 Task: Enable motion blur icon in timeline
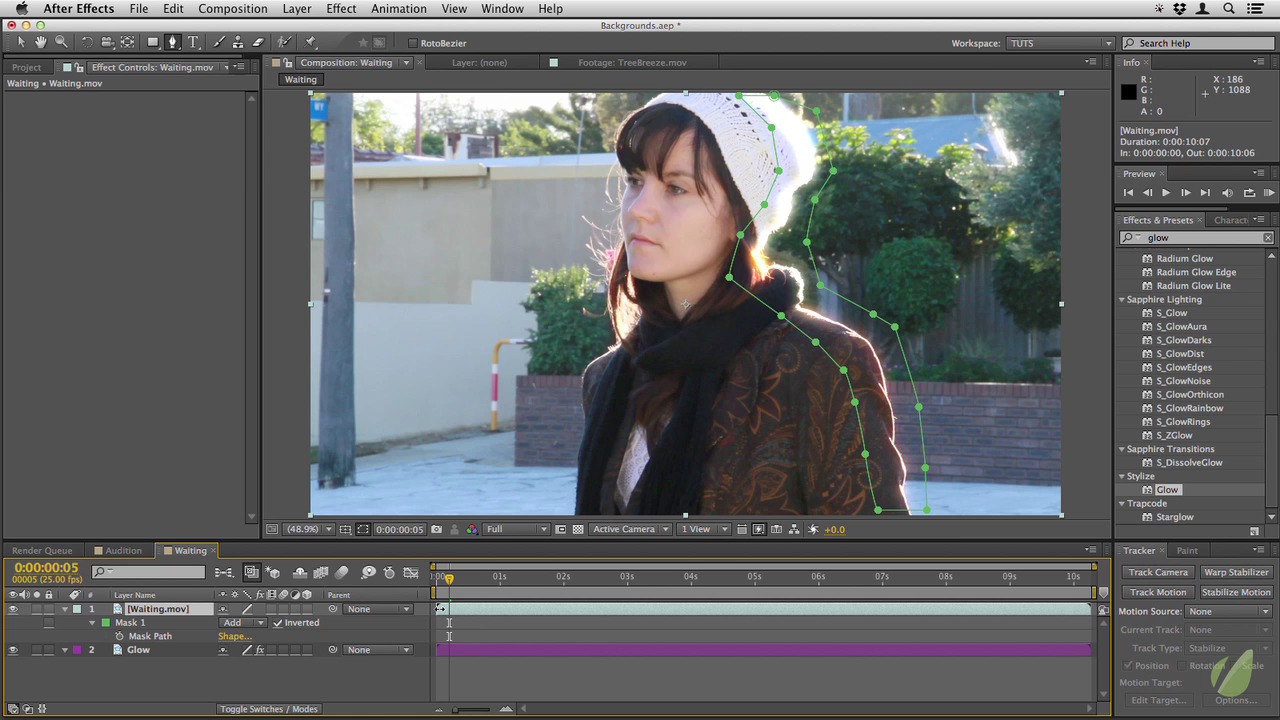click(x=342, y=572)
